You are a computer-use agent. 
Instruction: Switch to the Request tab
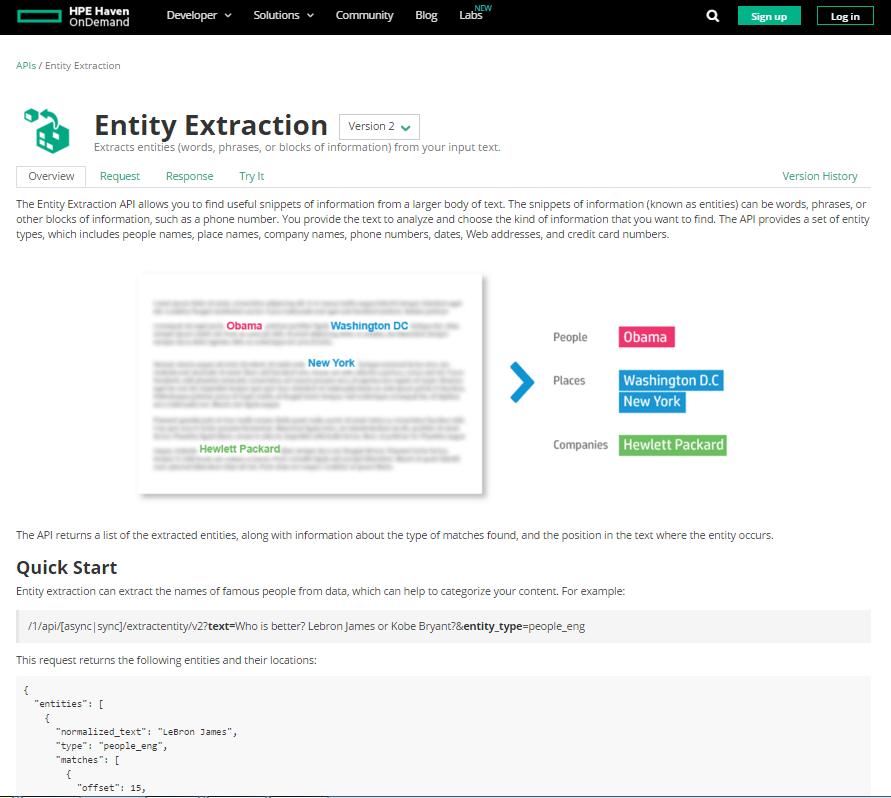pos(119,176)
